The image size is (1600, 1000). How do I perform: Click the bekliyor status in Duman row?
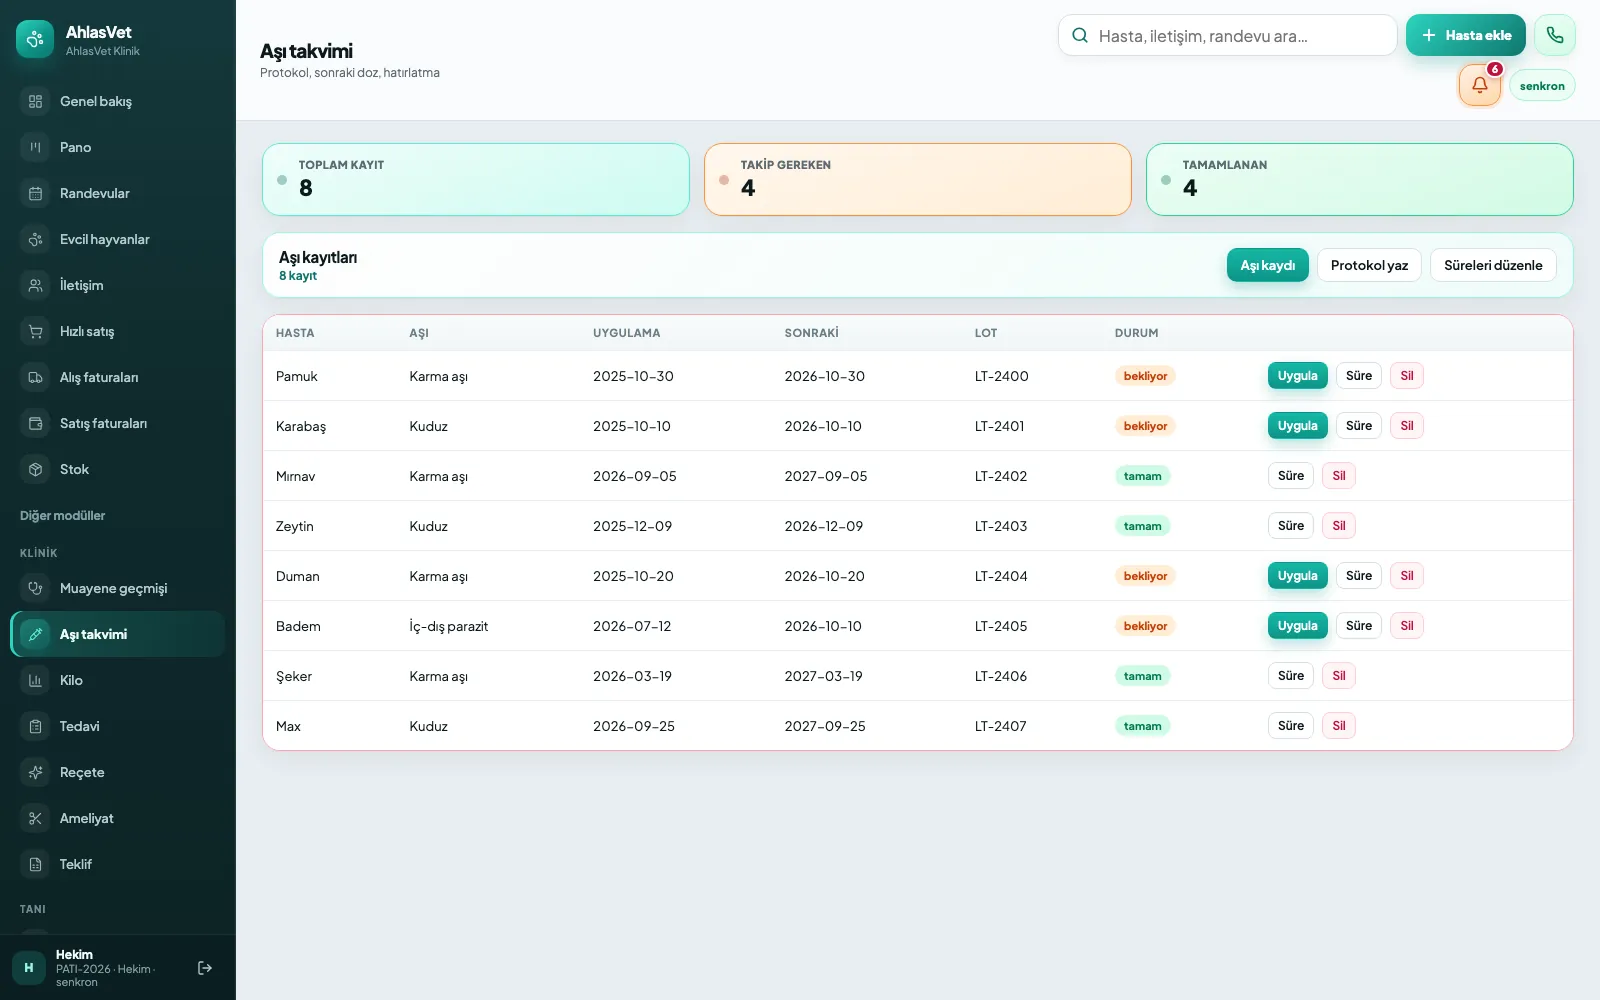point(1145,576)
